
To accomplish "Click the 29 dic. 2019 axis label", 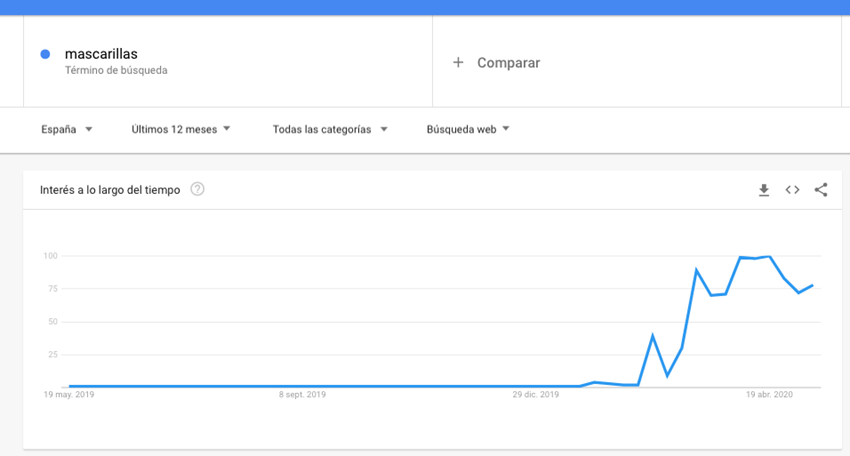I will 536,395.
